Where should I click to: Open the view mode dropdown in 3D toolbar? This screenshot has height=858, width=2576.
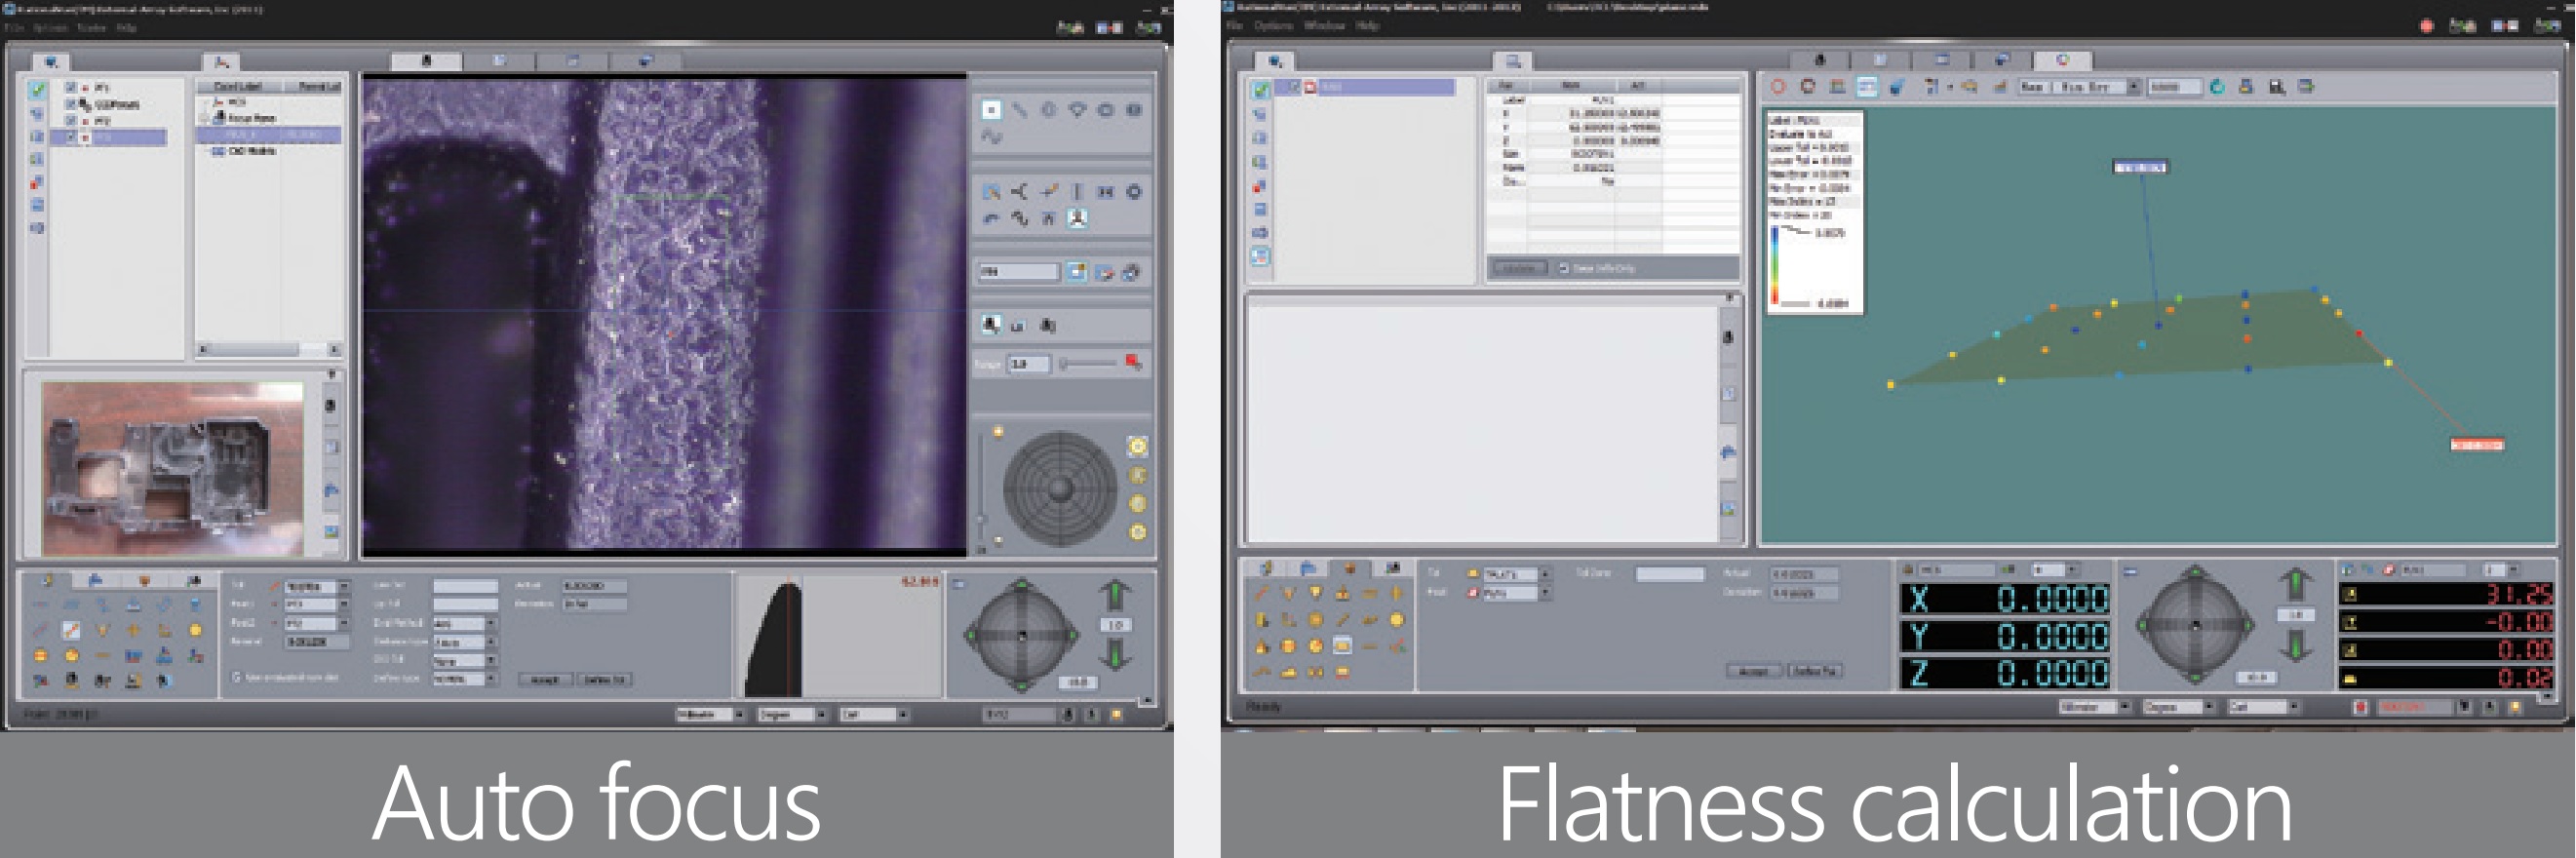point(2133,87)
